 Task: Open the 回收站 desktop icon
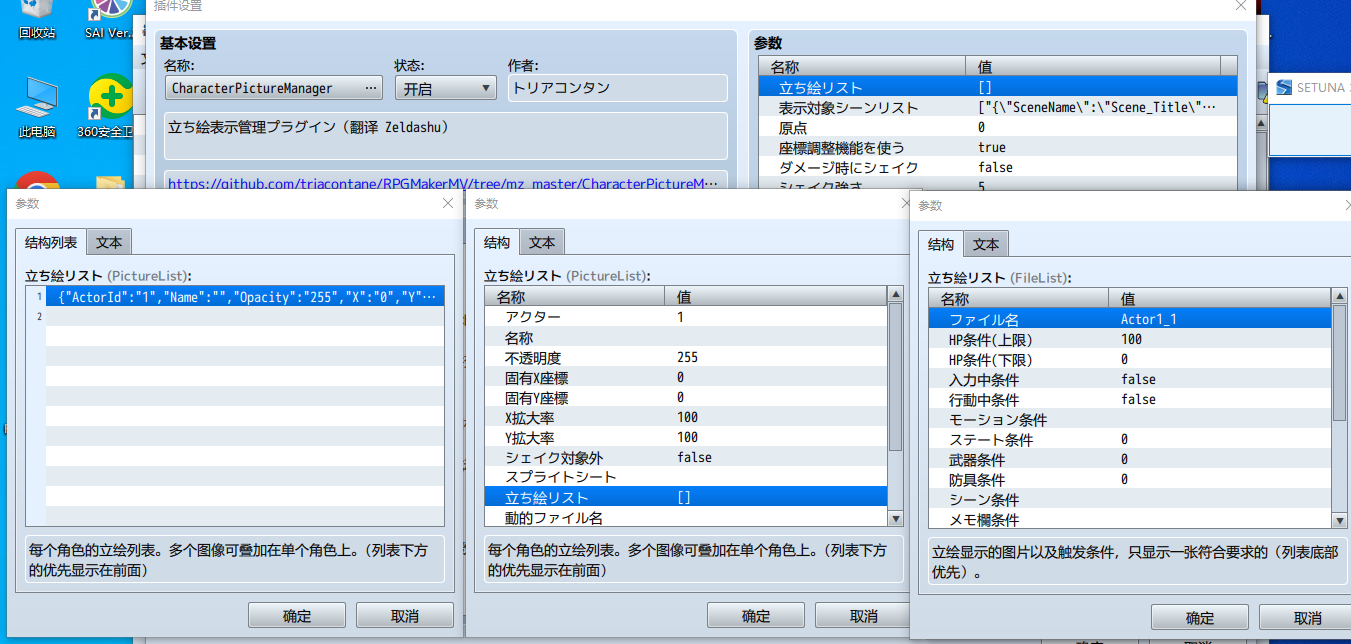coord(37,20)
